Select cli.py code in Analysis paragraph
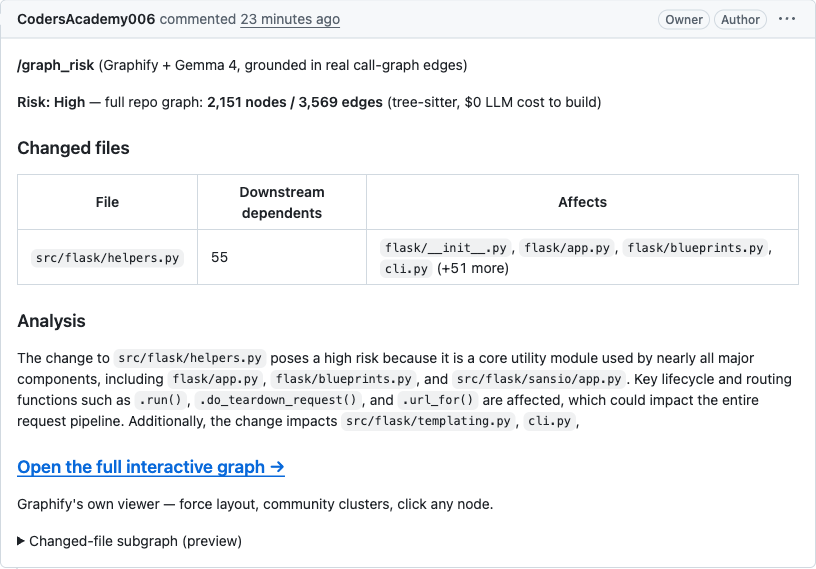 [x=550, y=421]
